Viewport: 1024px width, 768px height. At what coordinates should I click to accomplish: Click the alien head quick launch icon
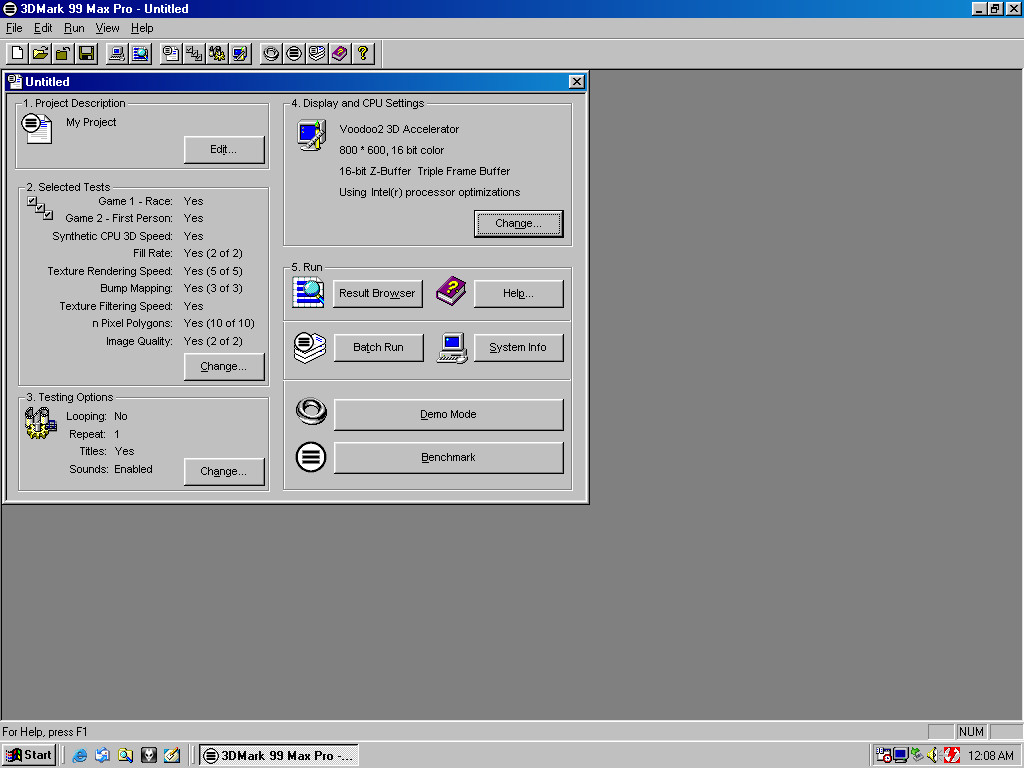149,756
